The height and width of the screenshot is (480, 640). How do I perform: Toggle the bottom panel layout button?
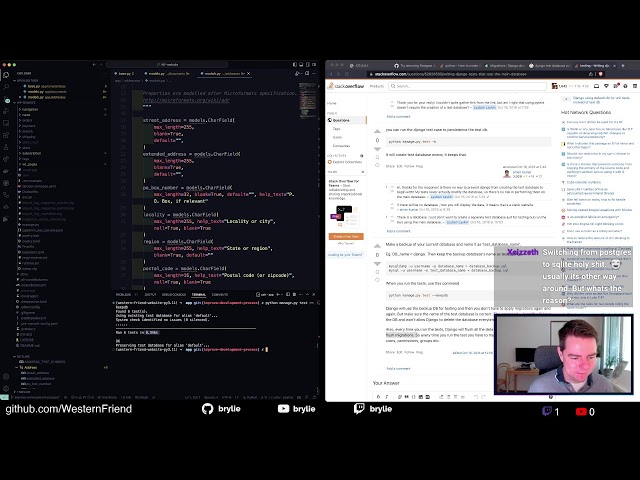point(301,64)
